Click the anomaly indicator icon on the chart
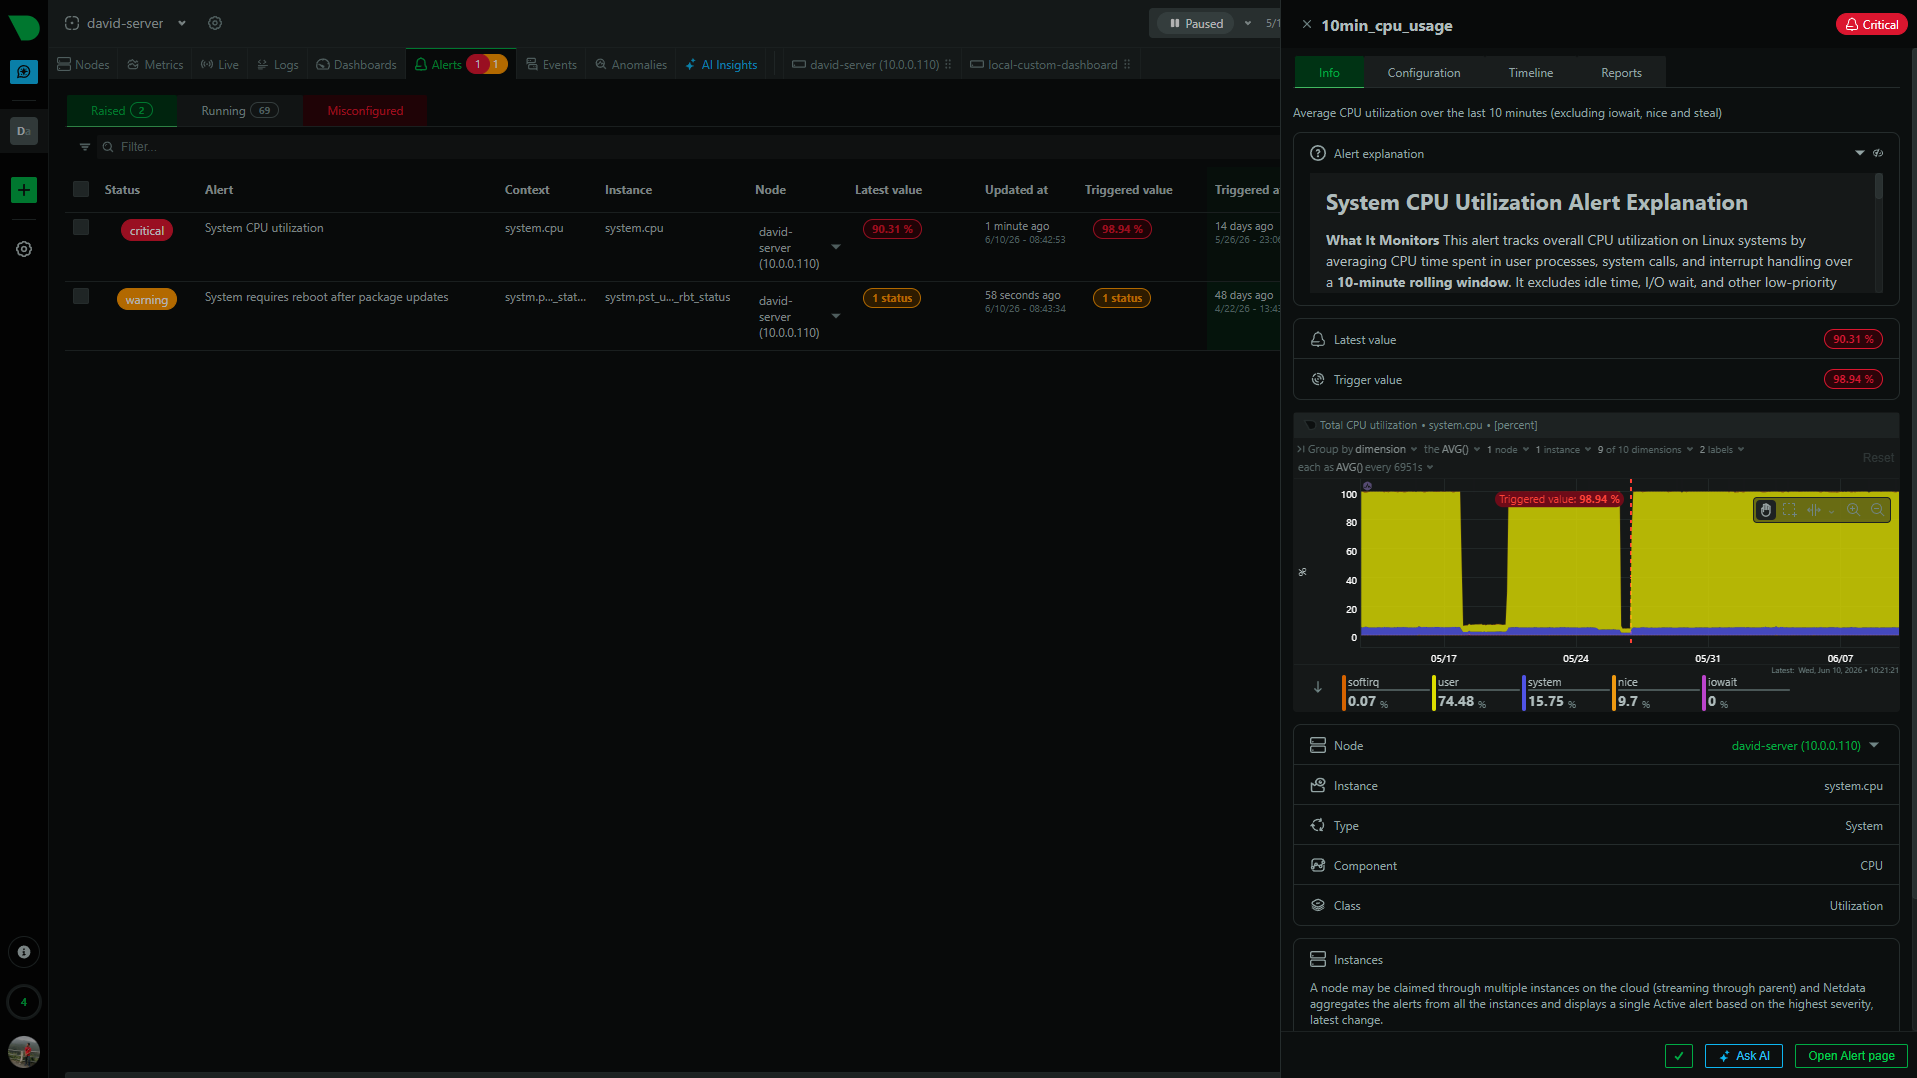The image size is (1917, 1078). pyautogui.click(x=1367, y=486)
